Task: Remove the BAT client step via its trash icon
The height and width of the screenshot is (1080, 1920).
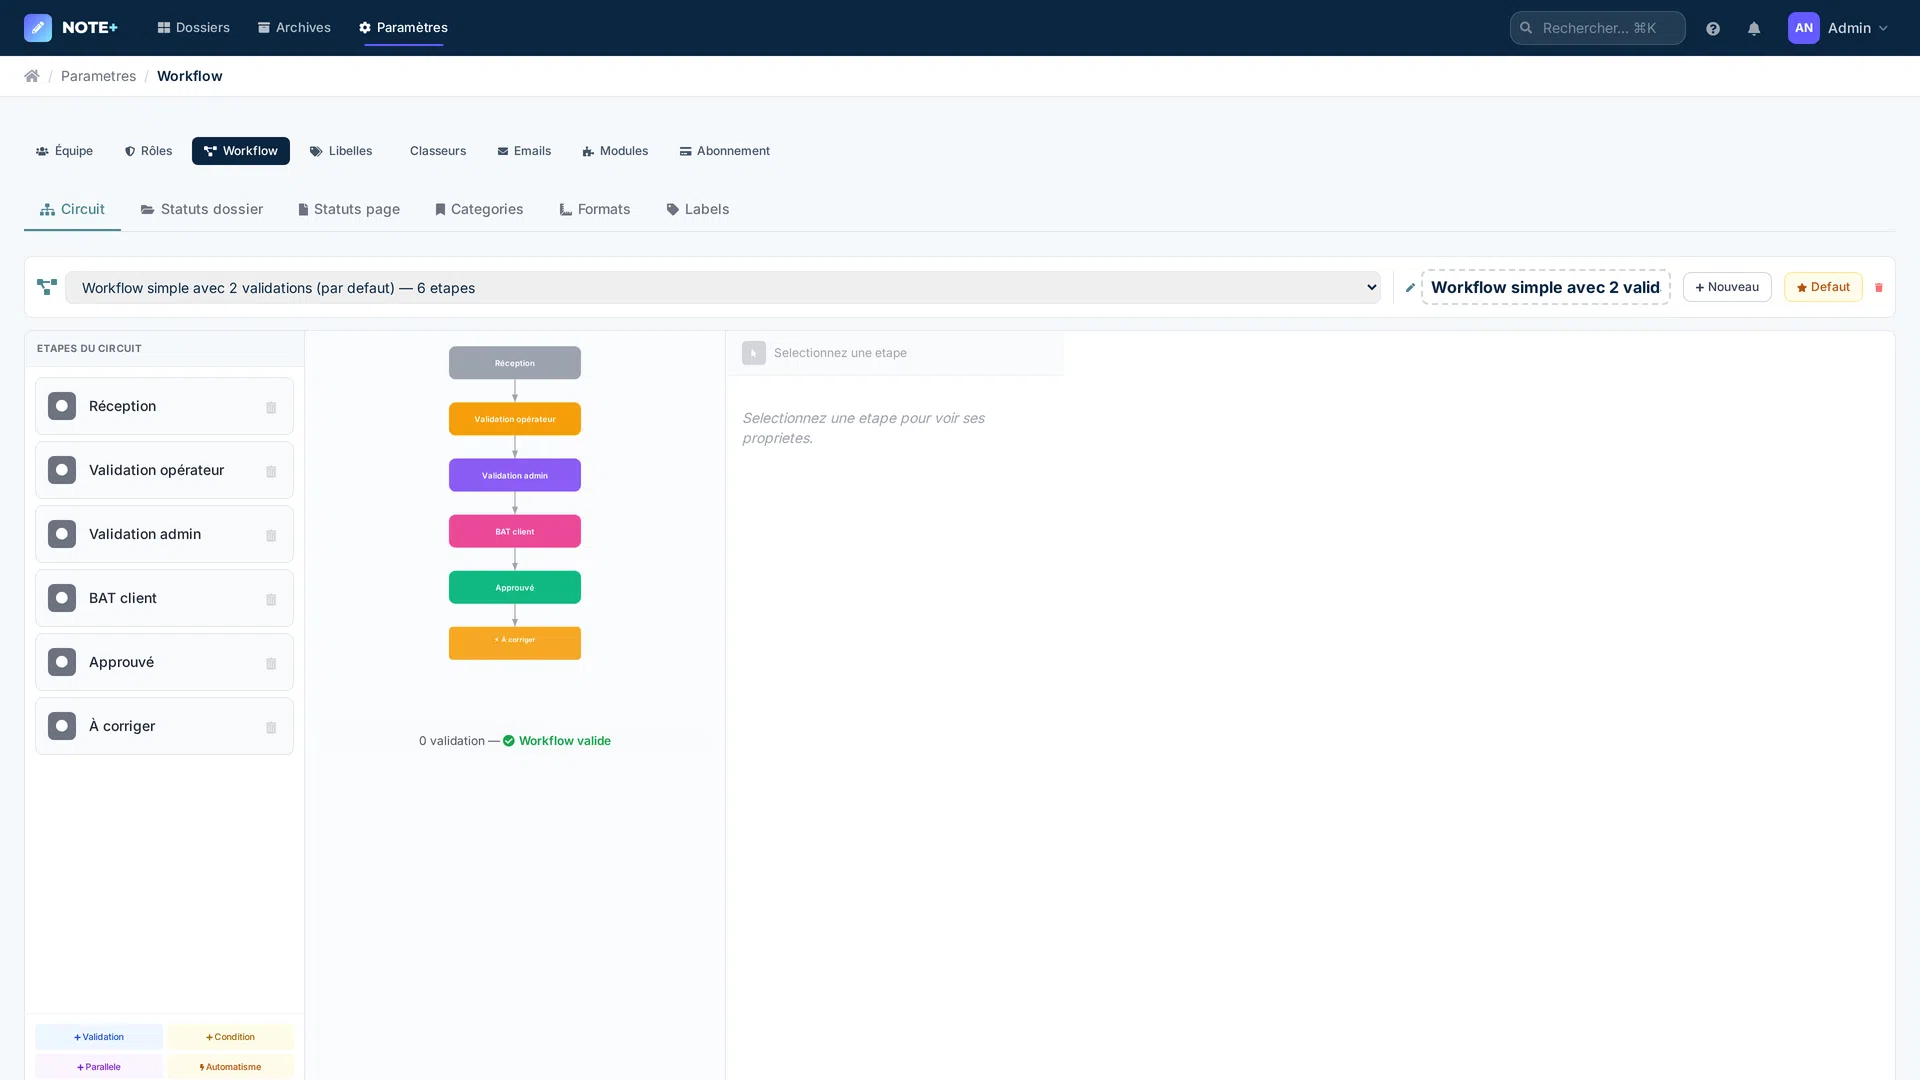Action: click(271, 599)
